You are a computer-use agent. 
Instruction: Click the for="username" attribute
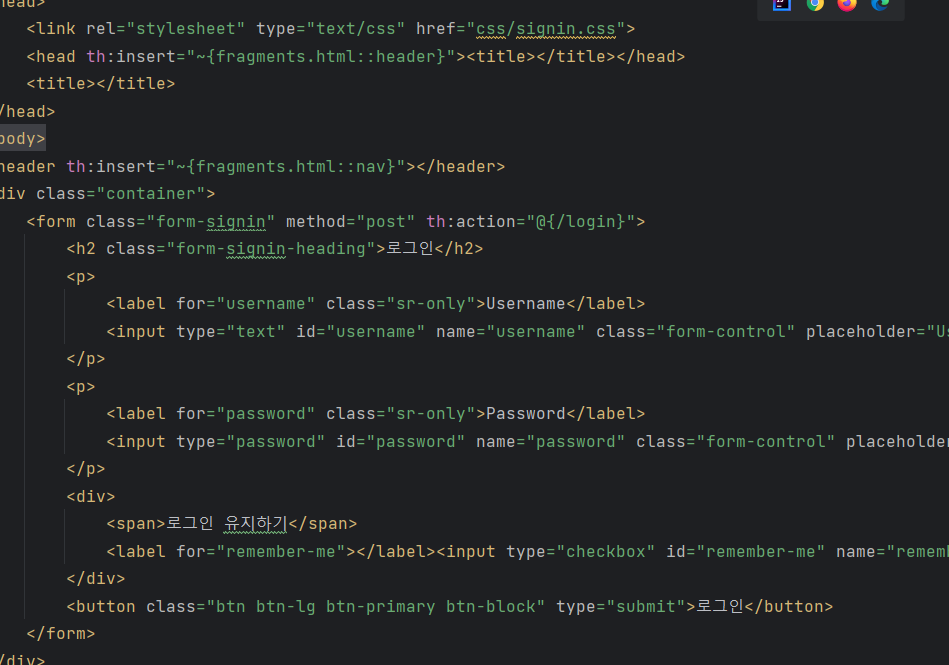coord(246,304)
